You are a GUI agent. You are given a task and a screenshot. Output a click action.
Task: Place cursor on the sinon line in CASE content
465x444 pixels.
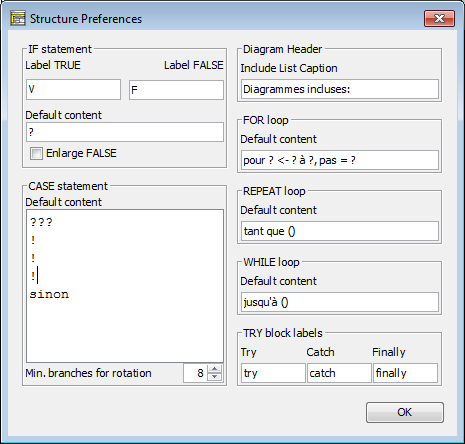(x=49, y=294)
